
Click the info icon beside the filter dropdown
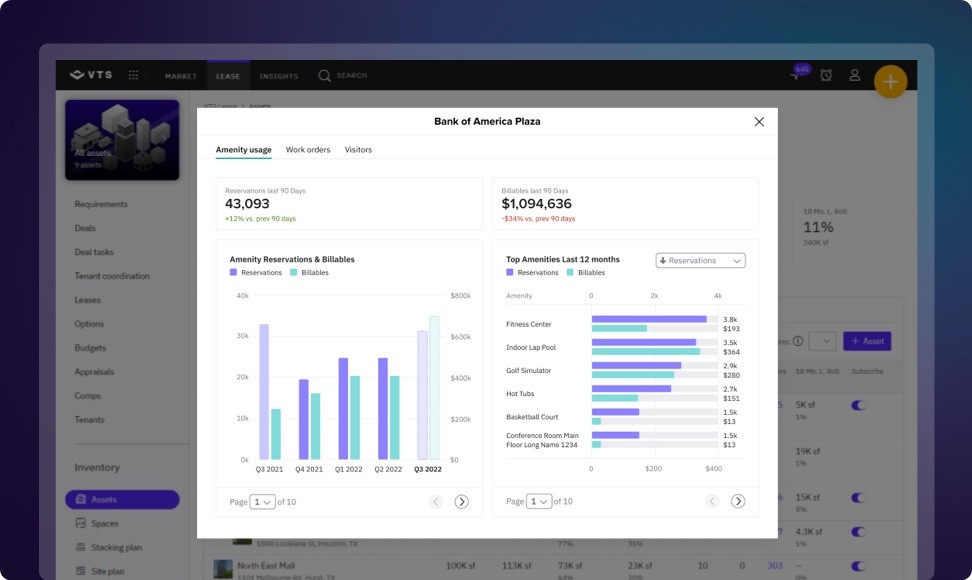point(798,341)
